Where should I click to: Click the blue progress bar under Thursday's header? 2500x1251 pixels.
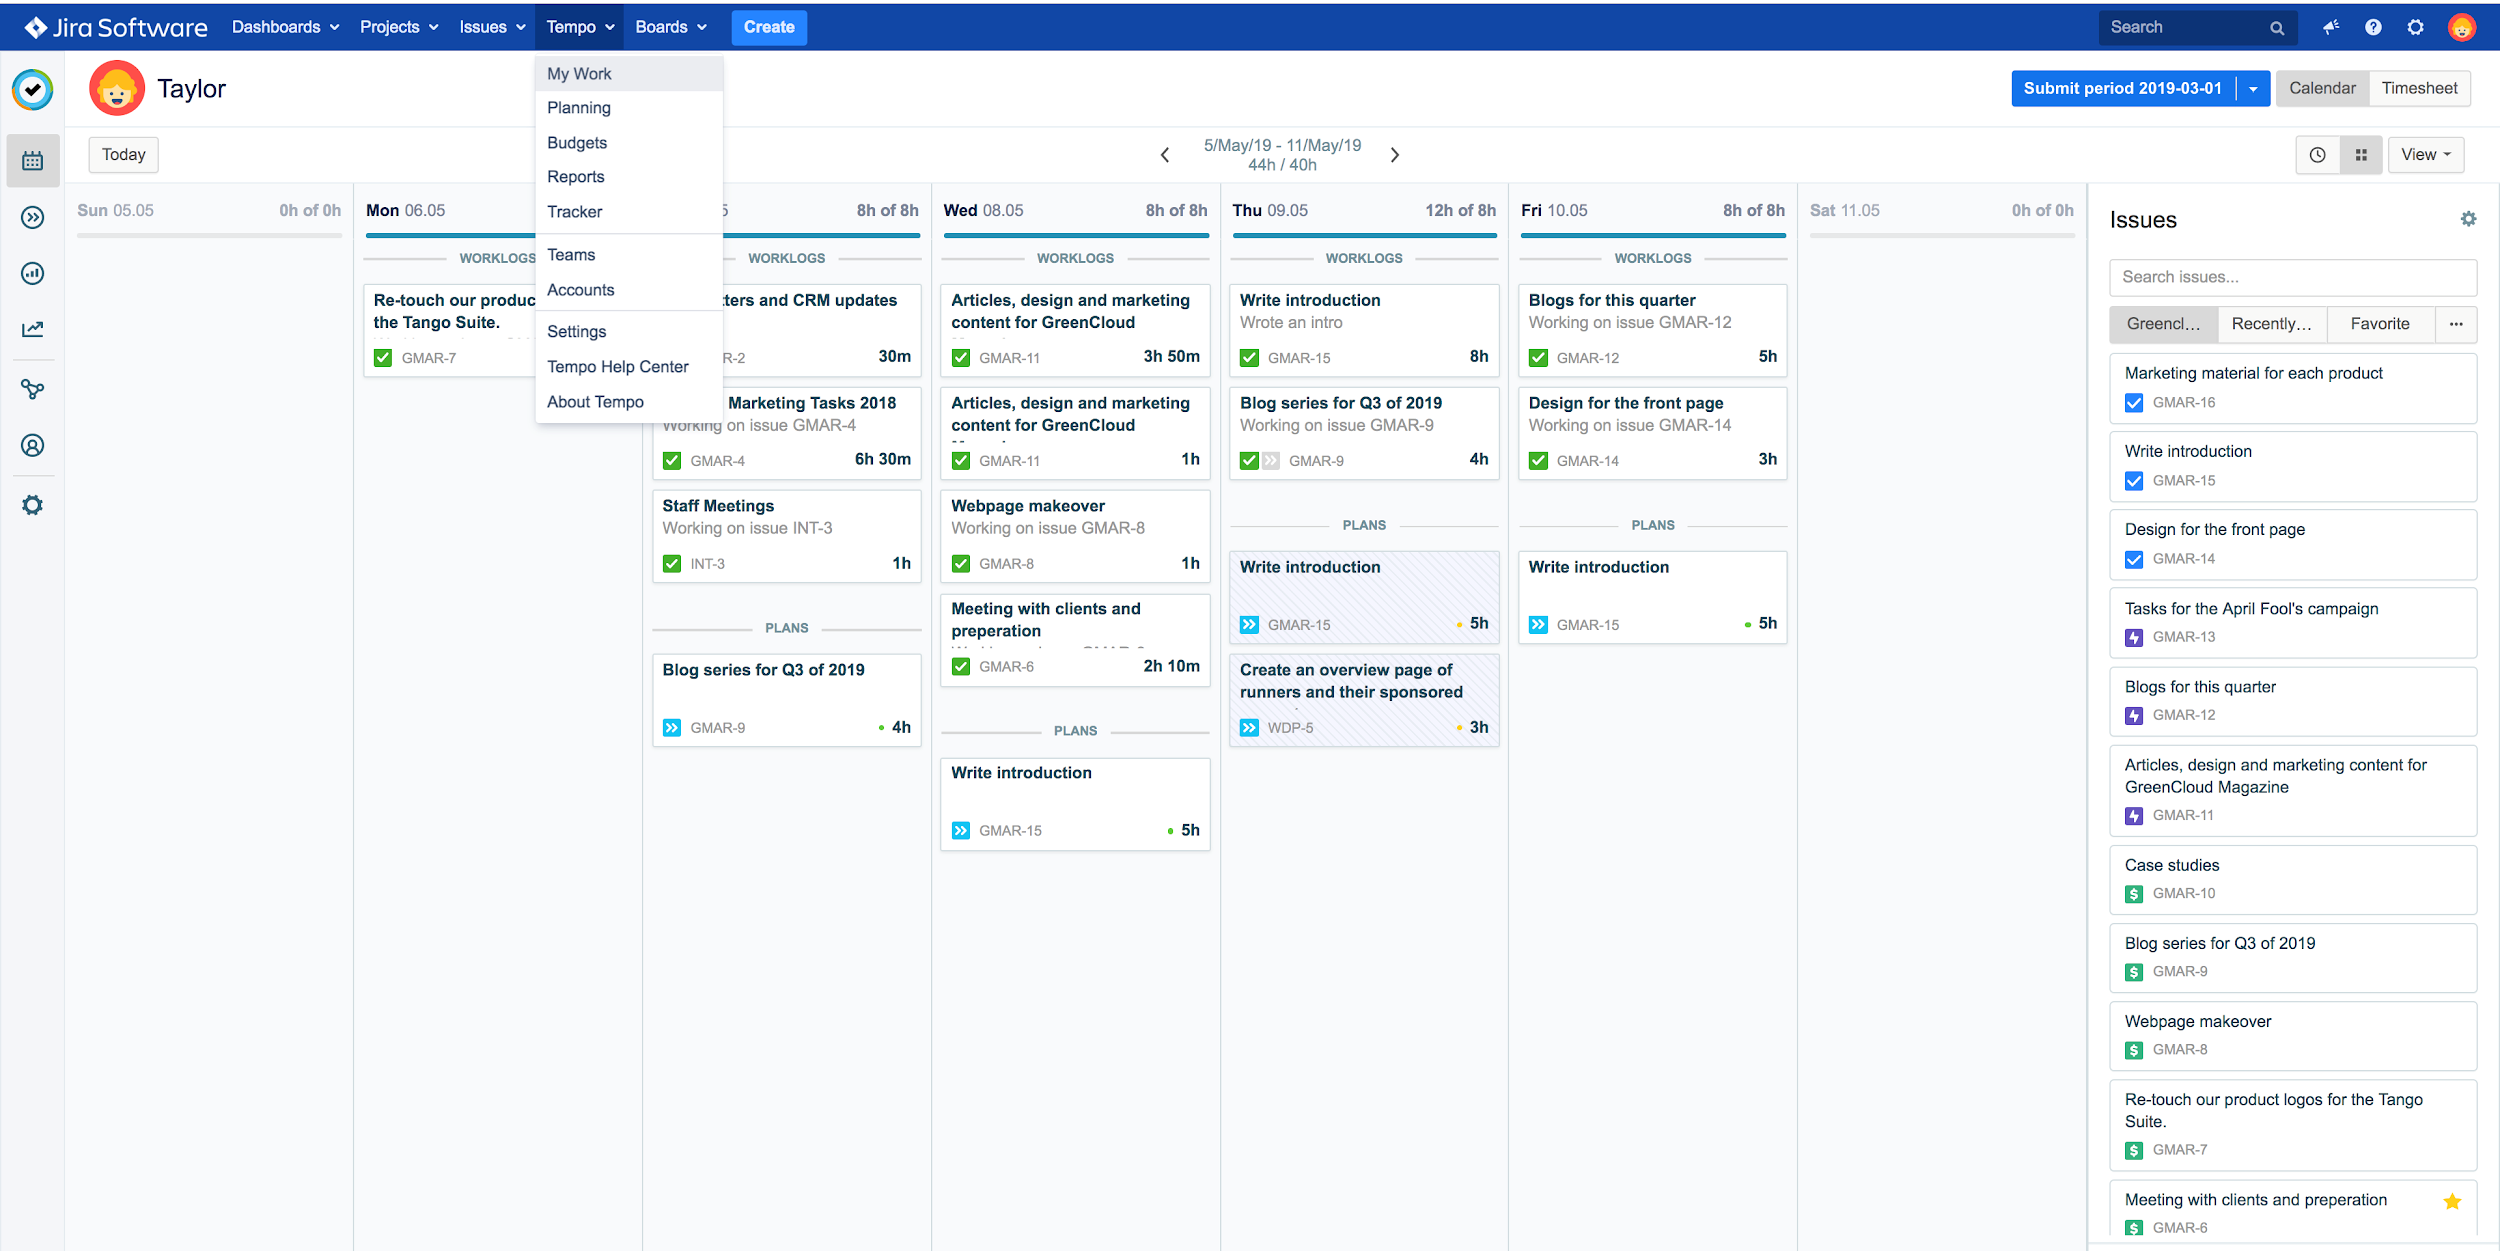pyautogui.click(x=1364, y=236)
